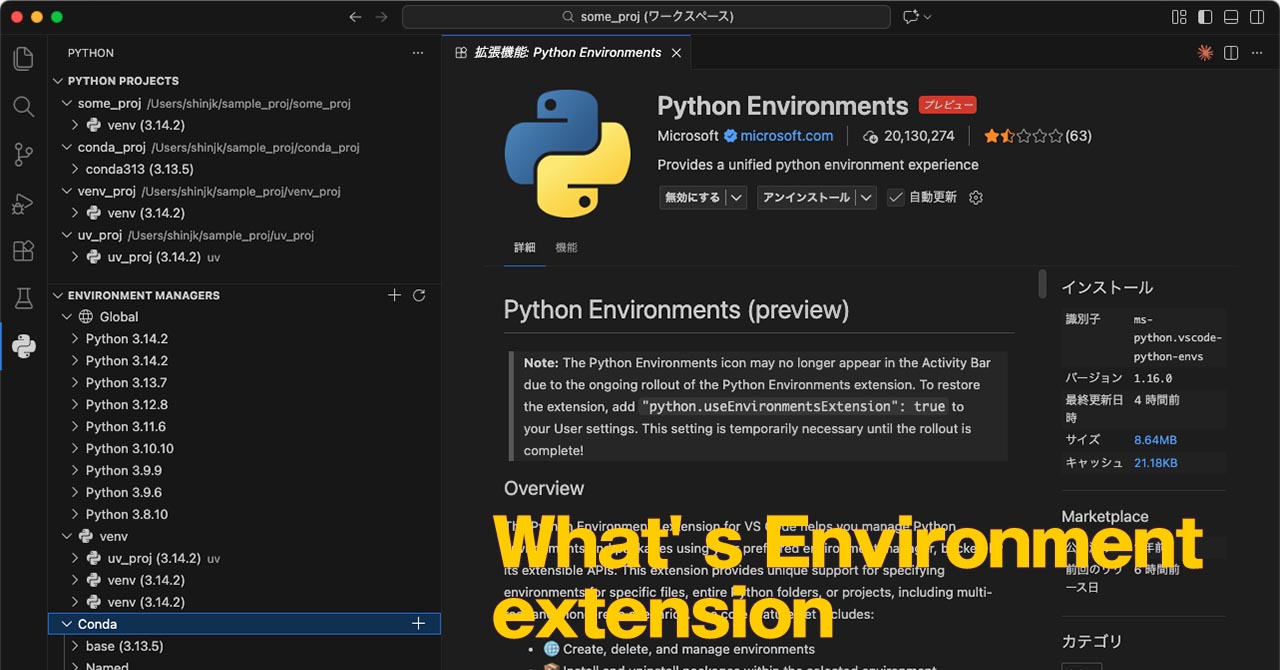This screenshot has width=1280, height=670.
Task: Open Source Control in the Activity Bar
Action: click(22, 155)
